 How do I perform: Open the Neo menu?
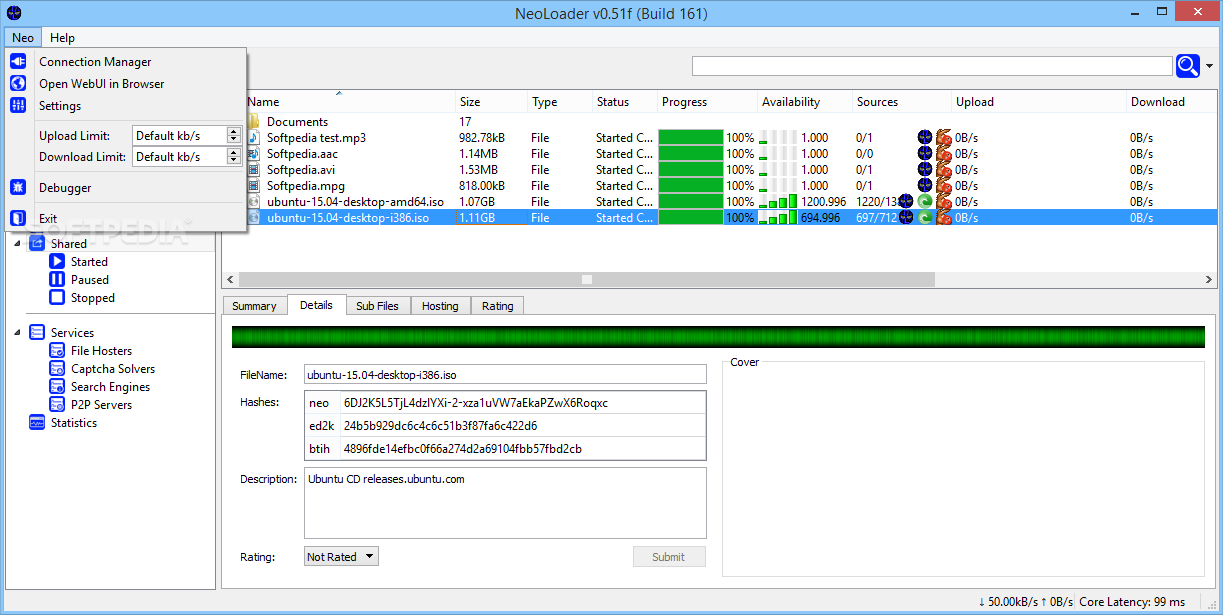(x=22, y=38)
